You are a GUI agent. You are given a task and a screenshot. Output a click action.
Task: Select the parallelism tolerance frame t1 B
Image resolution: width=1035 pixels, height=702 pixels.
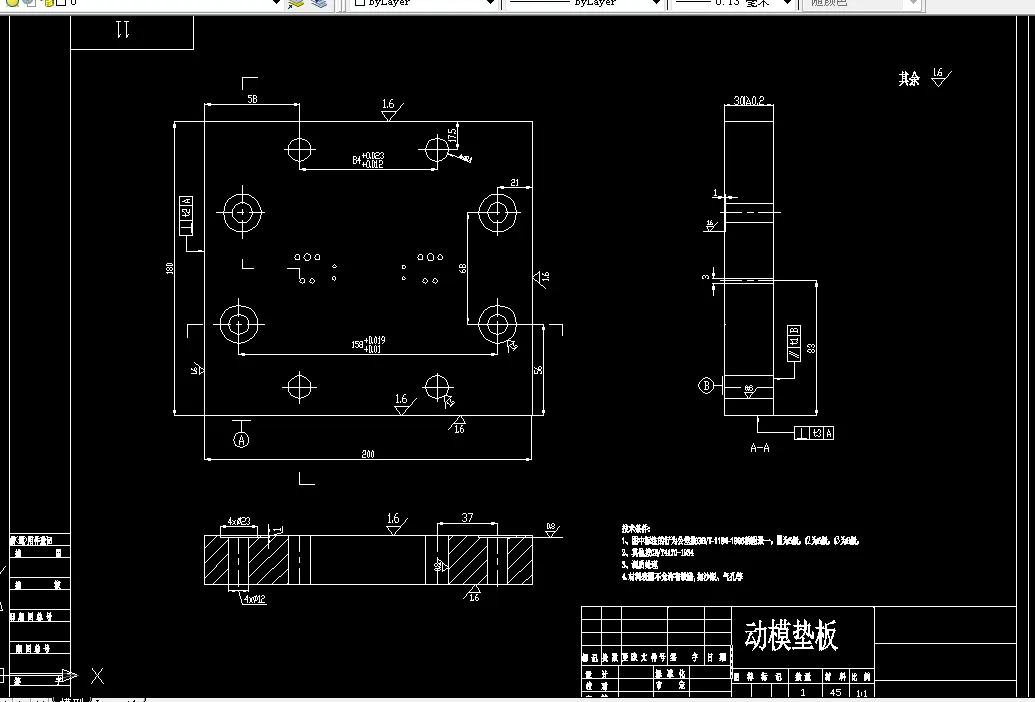tap(794, 343)
